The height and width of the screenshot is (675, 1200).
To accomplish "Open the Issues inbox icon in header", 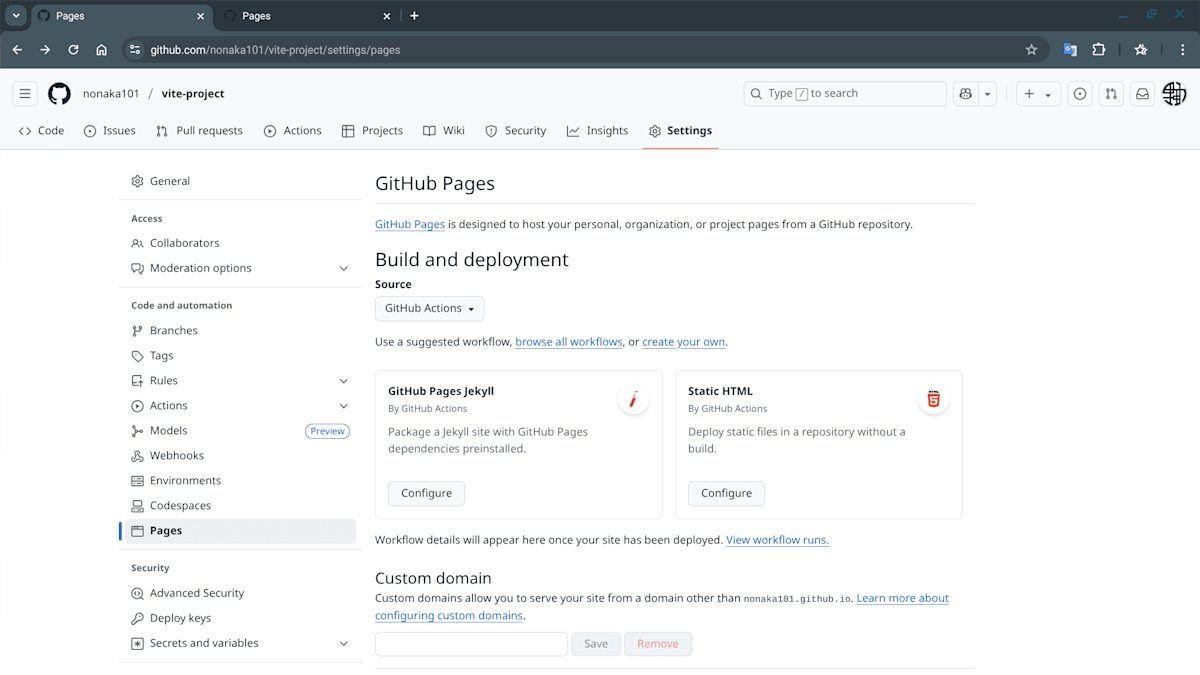I will (x=1080, y=94).
